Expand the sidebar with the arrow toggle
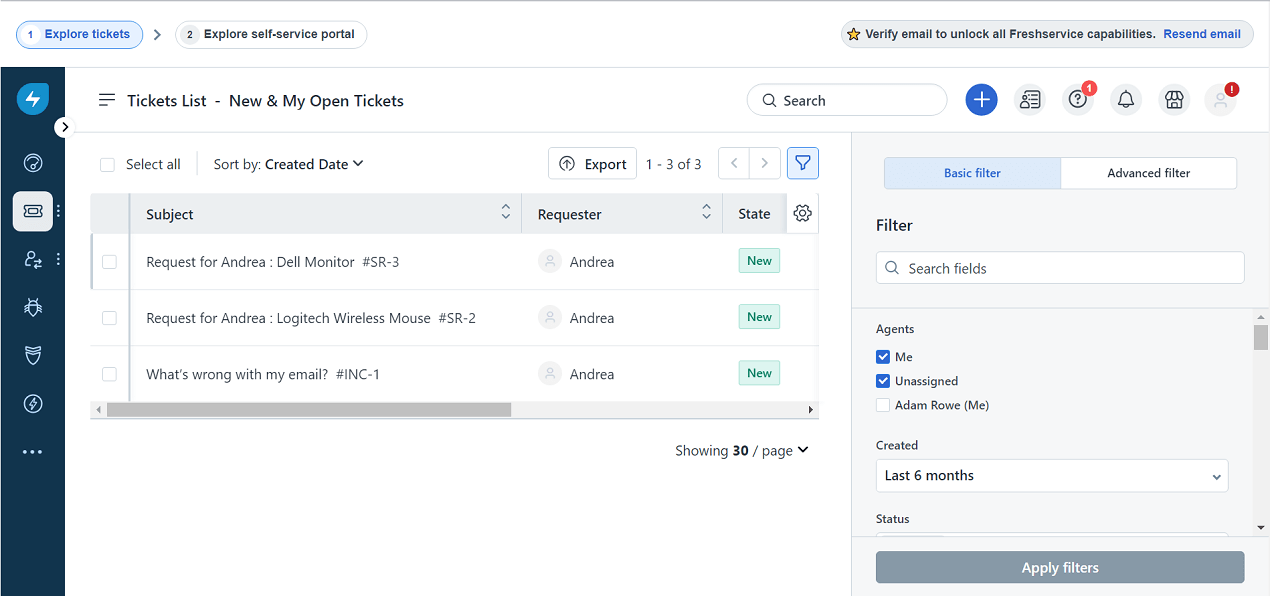Image resolution: width=1270 pixels, height=596 pixels. tap(64, 127)
